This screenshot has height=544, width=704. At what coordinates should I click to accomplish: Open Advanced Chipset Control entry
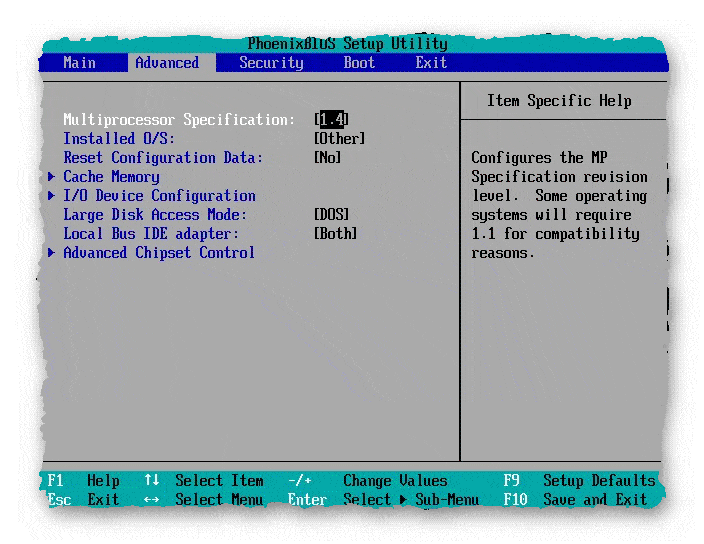coord(159,253)
